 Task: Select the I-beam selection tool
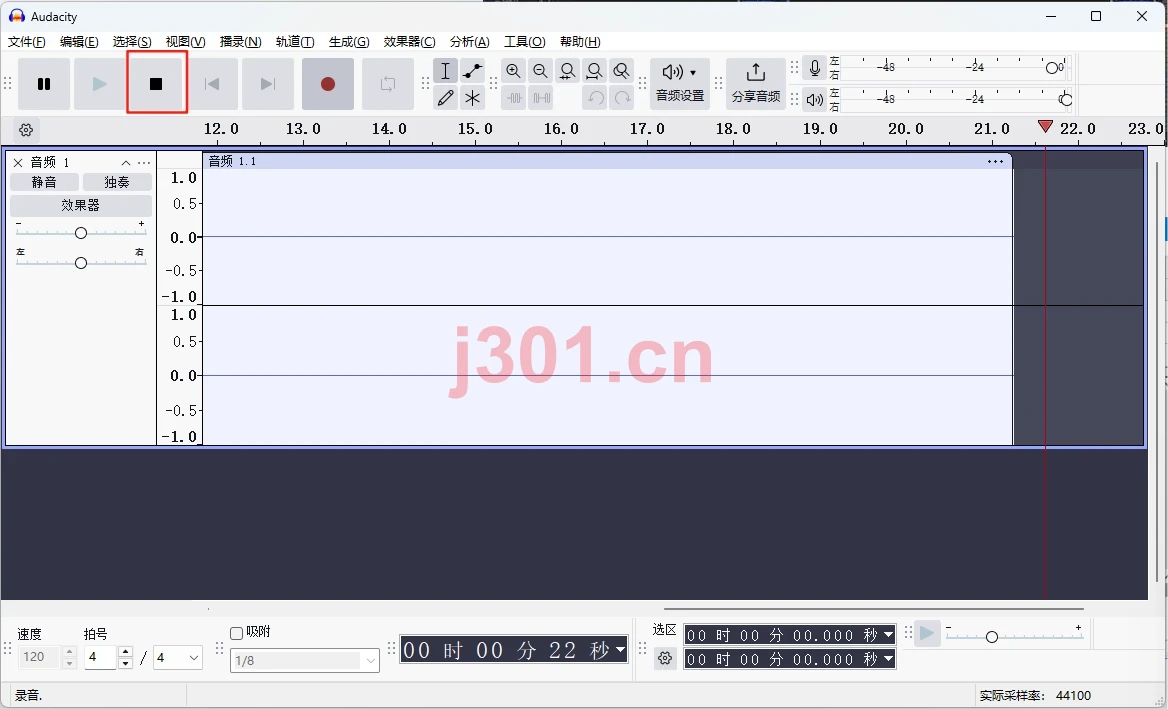coord(445,71)
